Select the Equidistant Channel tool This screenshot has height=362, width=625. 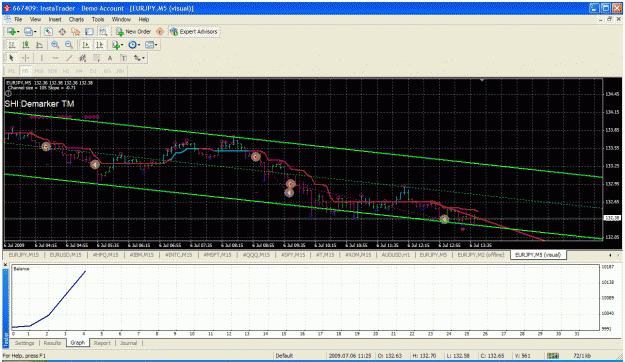point(83,58)
